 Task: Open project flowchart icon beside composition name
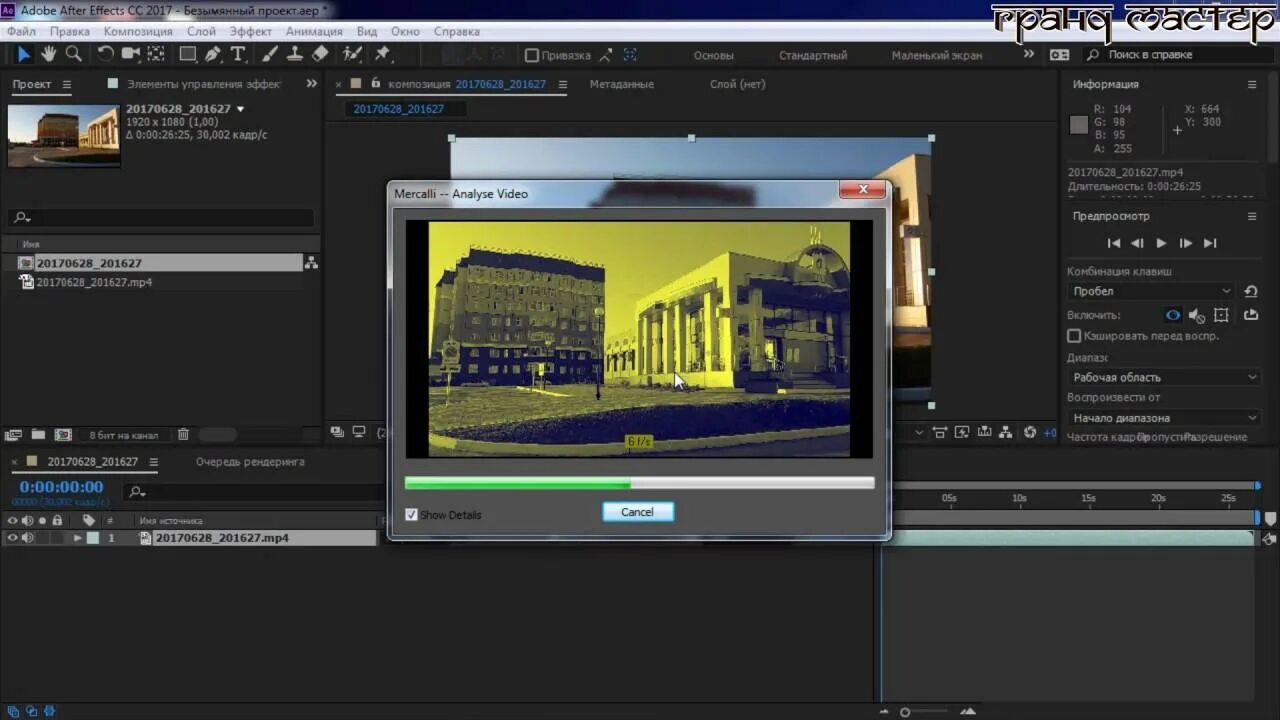[x=311, y=263]
